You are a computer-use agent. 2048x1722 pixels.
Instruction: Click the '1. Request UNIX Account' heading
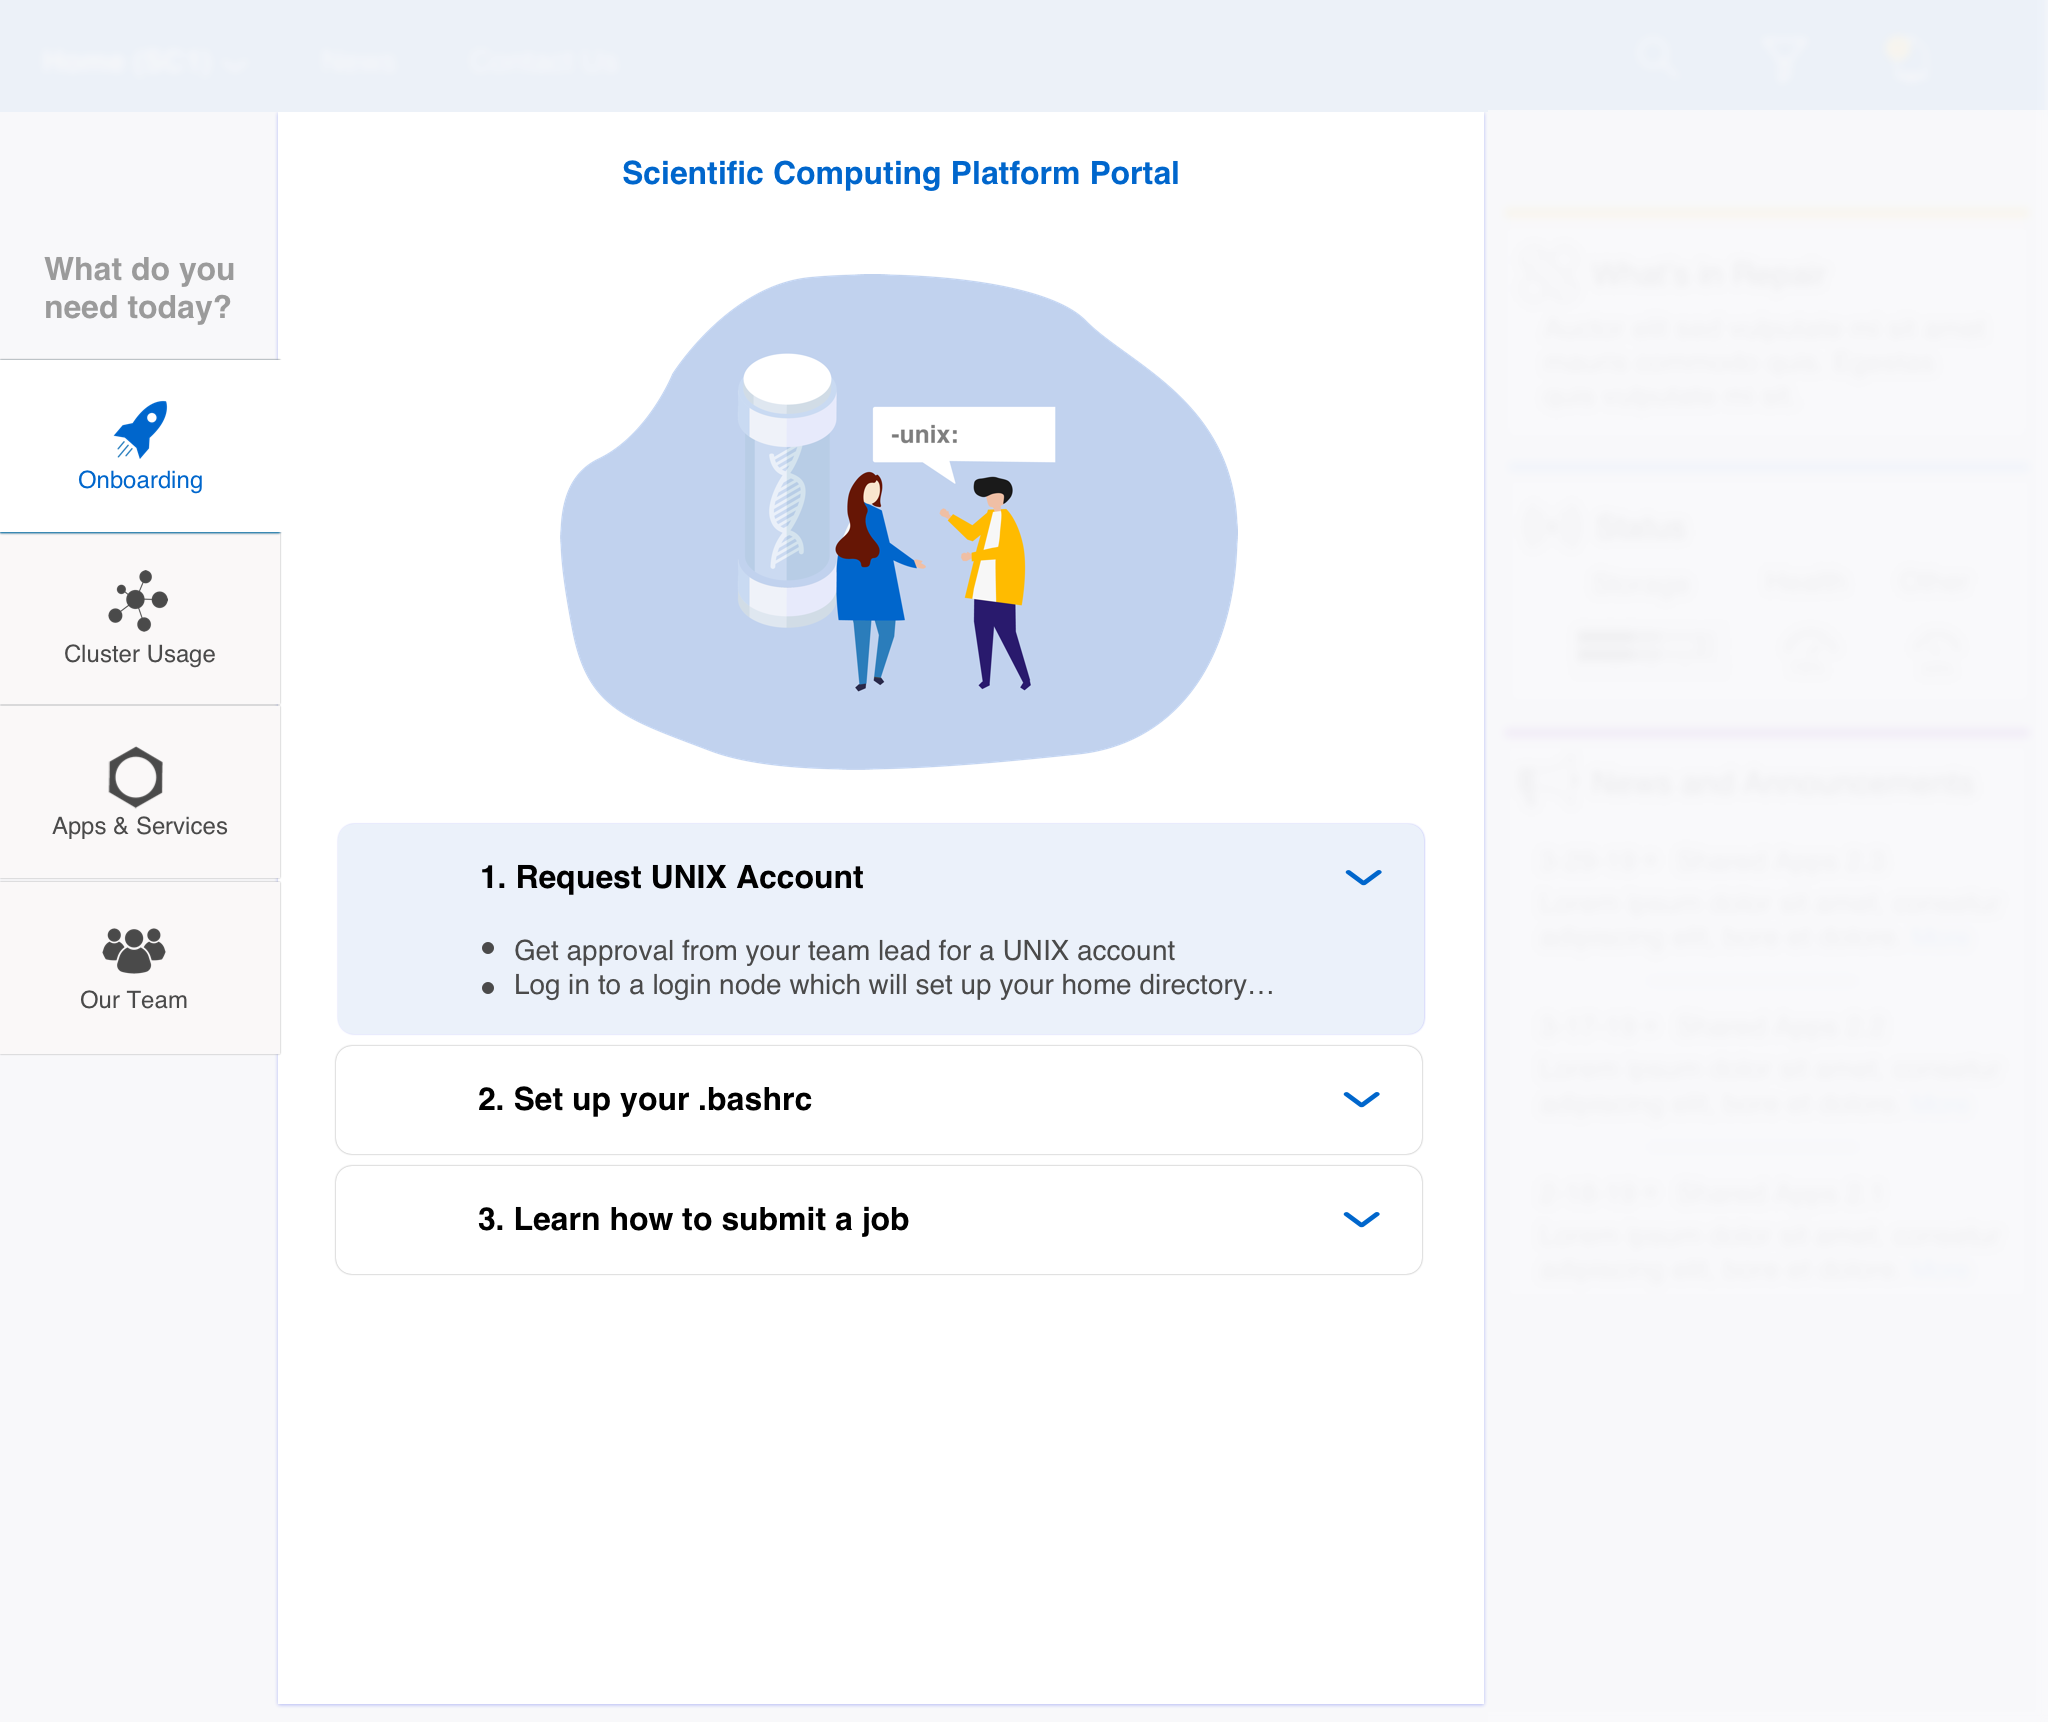click(x=671, y=877)
